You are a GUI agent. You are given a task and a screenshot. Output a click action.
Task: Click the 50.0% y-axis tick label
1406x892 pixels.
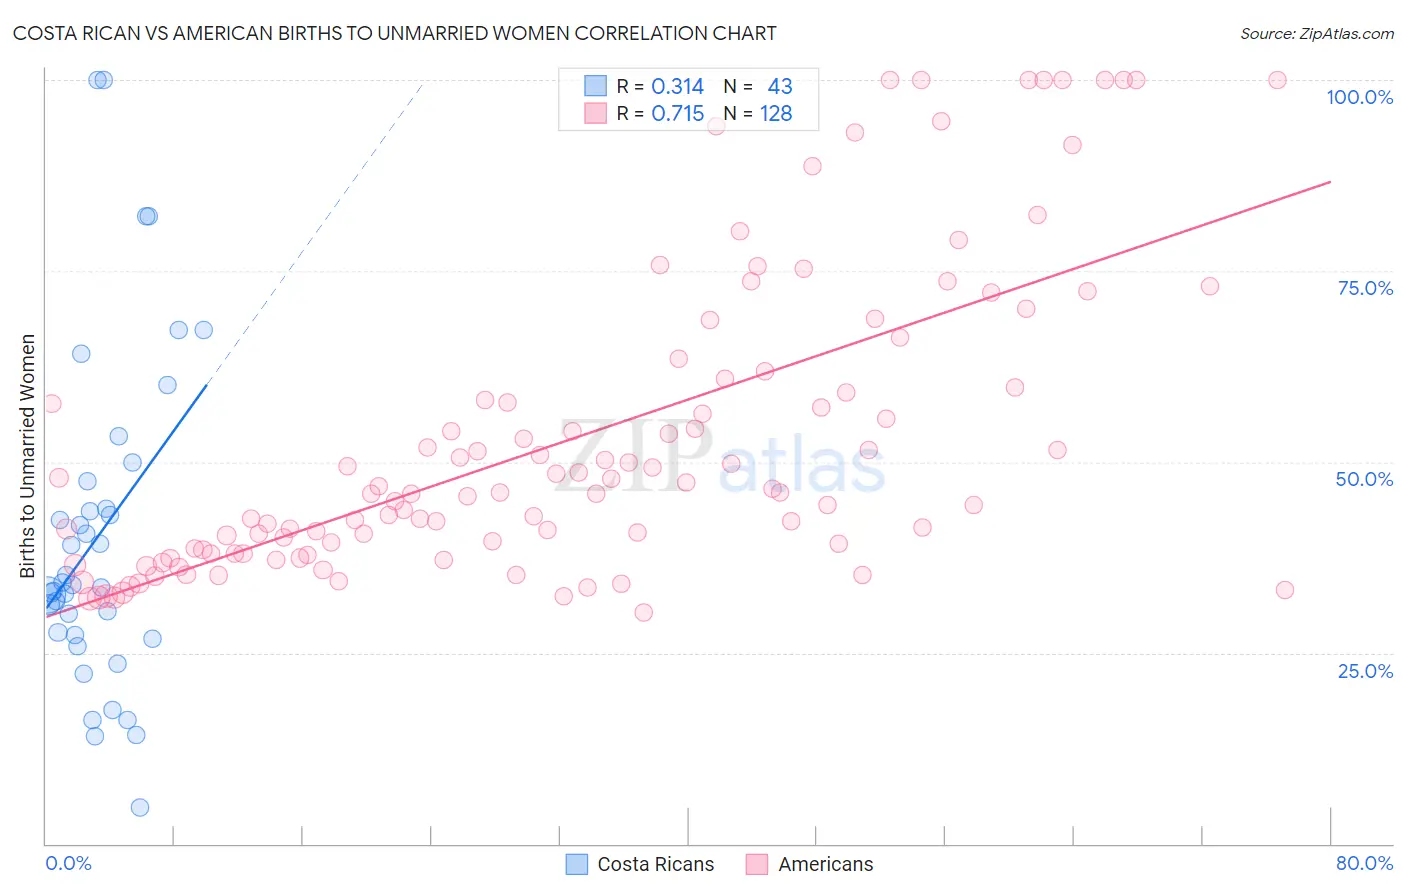coord(1364,479)
